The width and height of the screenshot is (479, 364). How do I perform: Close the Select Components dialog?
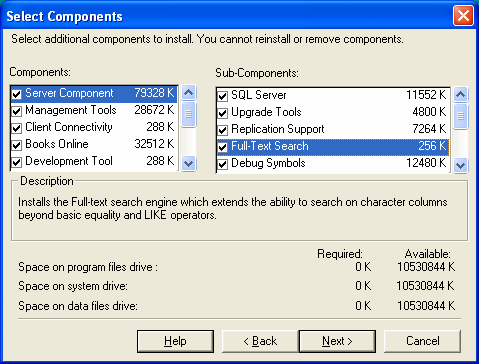coord(463,15)
